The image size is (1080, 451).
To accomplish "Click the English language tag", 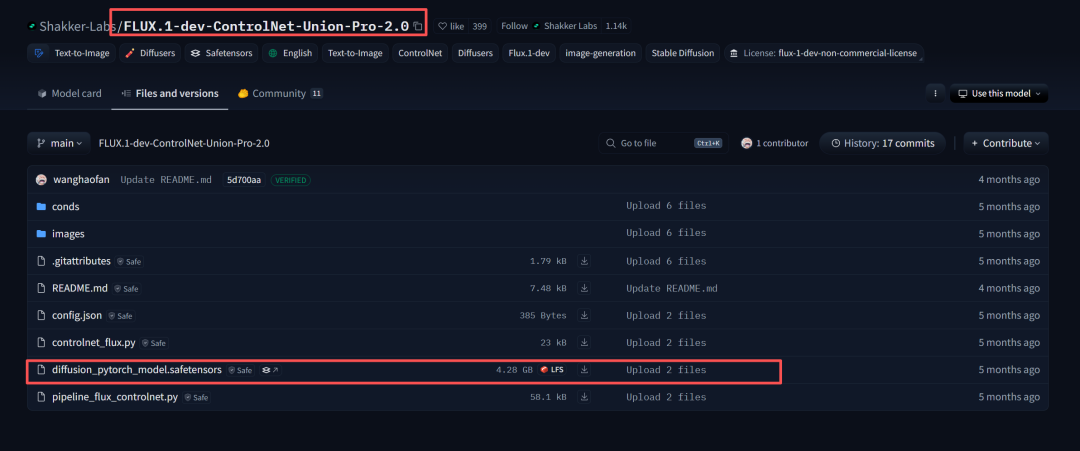I will click(x=290, y=53).
